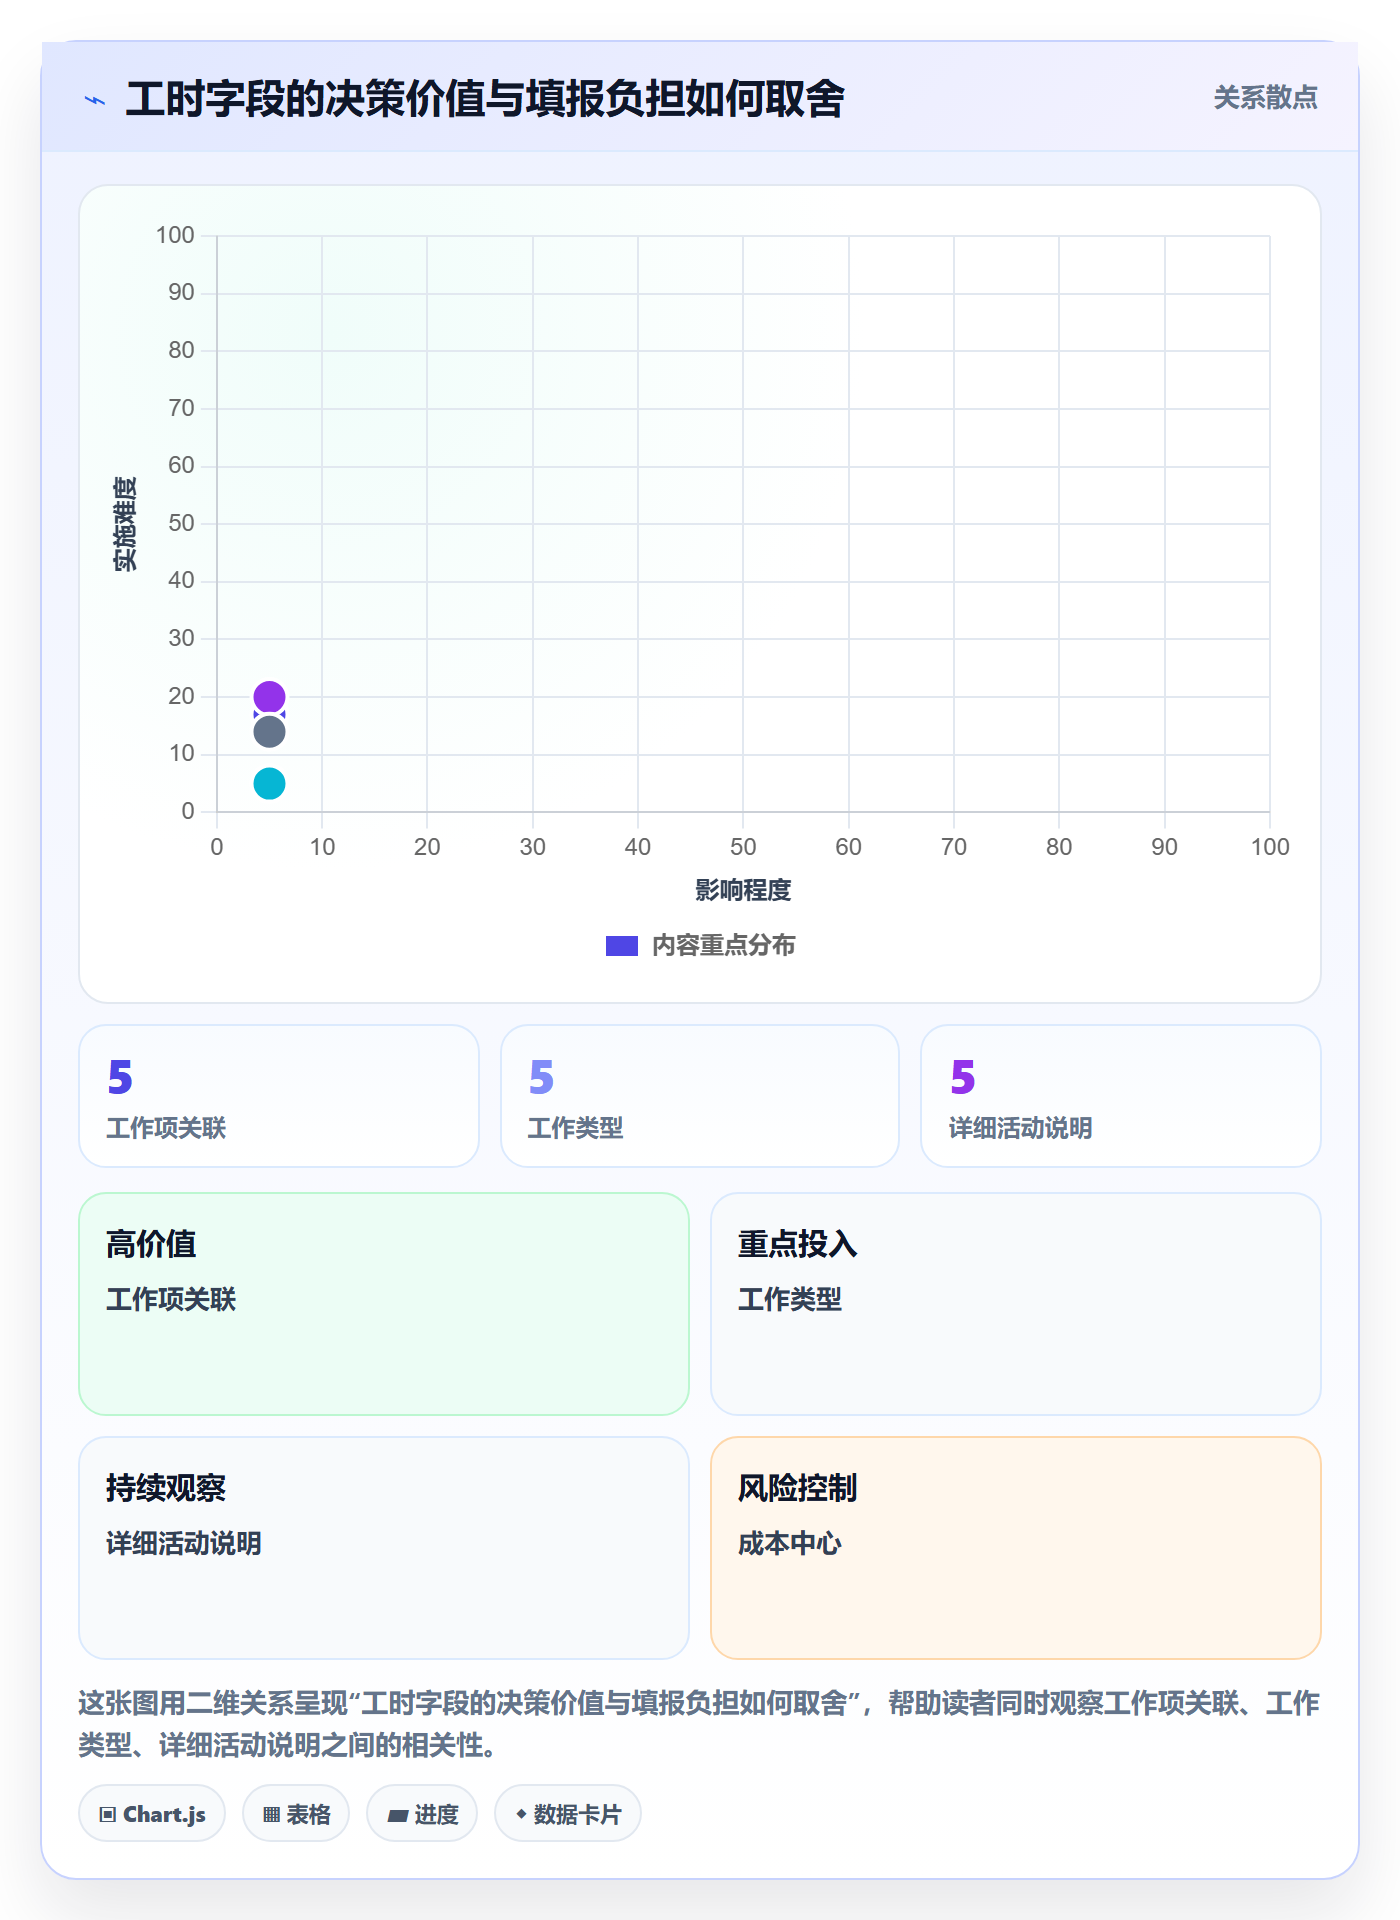This screenshot has width=1400, height=1920.
Task: Open the 工作项关联 stat card showing 5
Action: click(x=279, y=1096)
